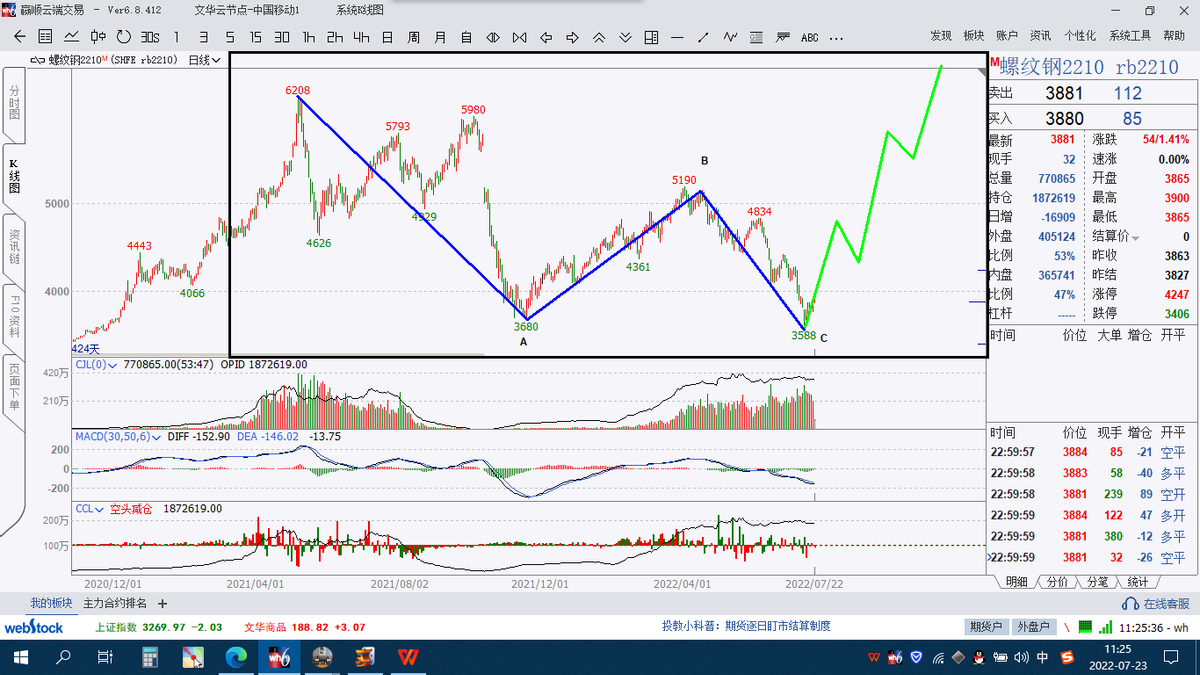Expand the 结算价 dropdown arrow
The height and width of the screenshot is (675, 1200).
1135,237
